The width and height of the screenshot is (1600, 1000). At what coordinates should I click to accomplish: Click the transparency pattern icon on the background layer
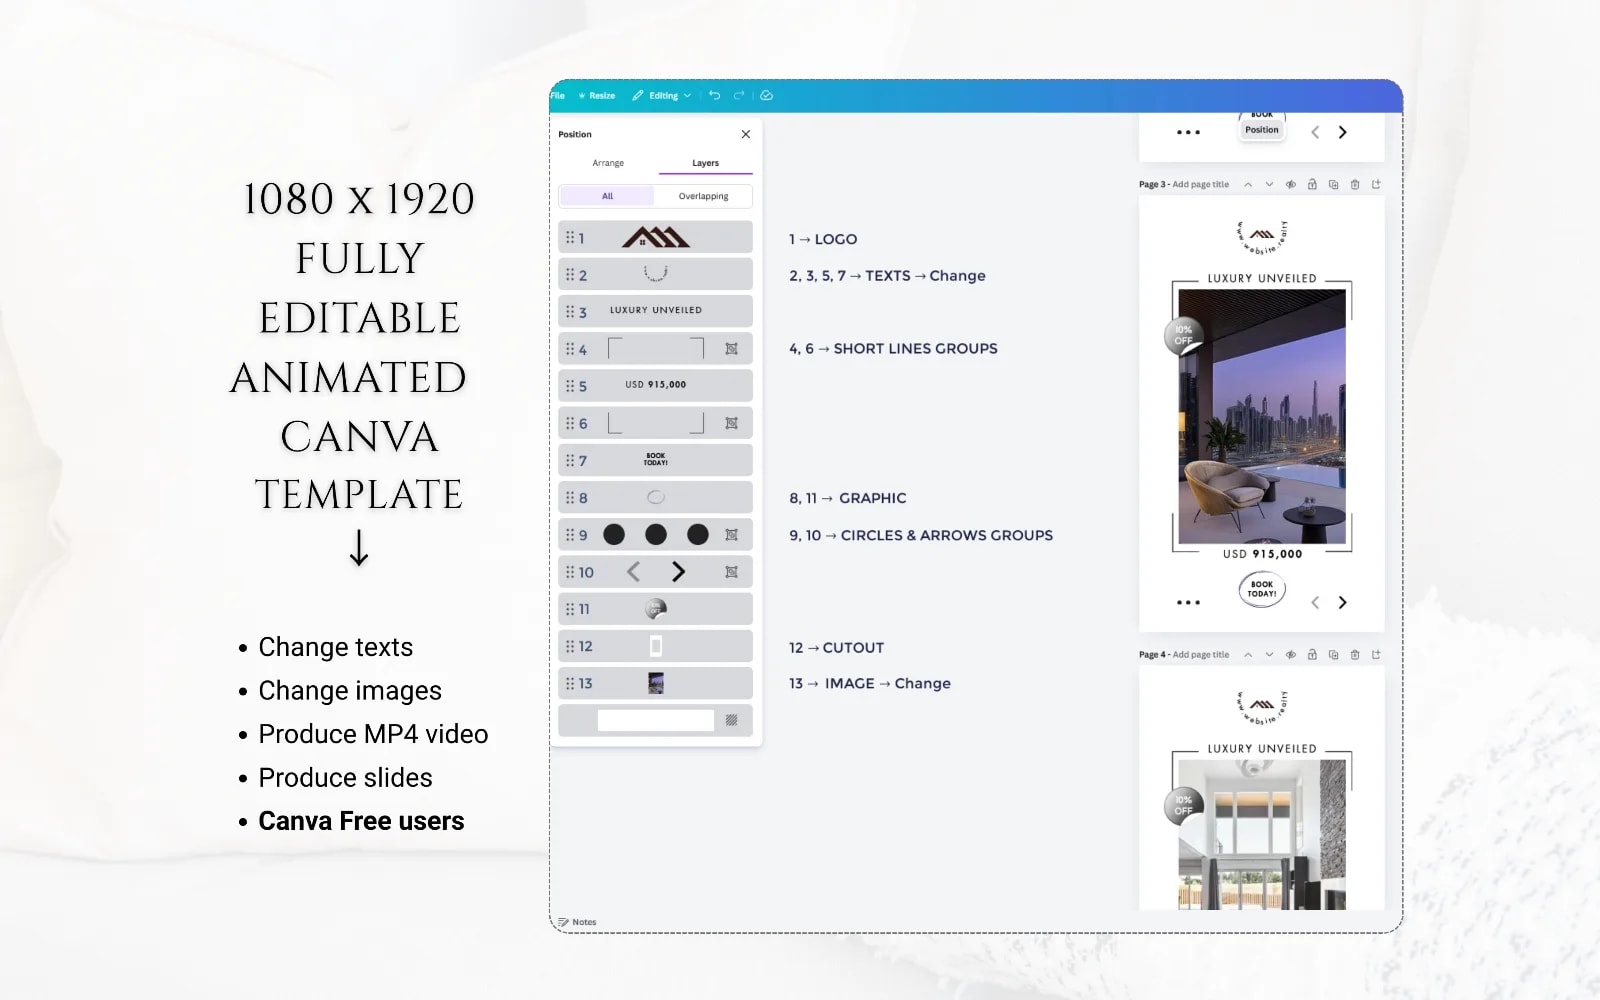point(731,720)
